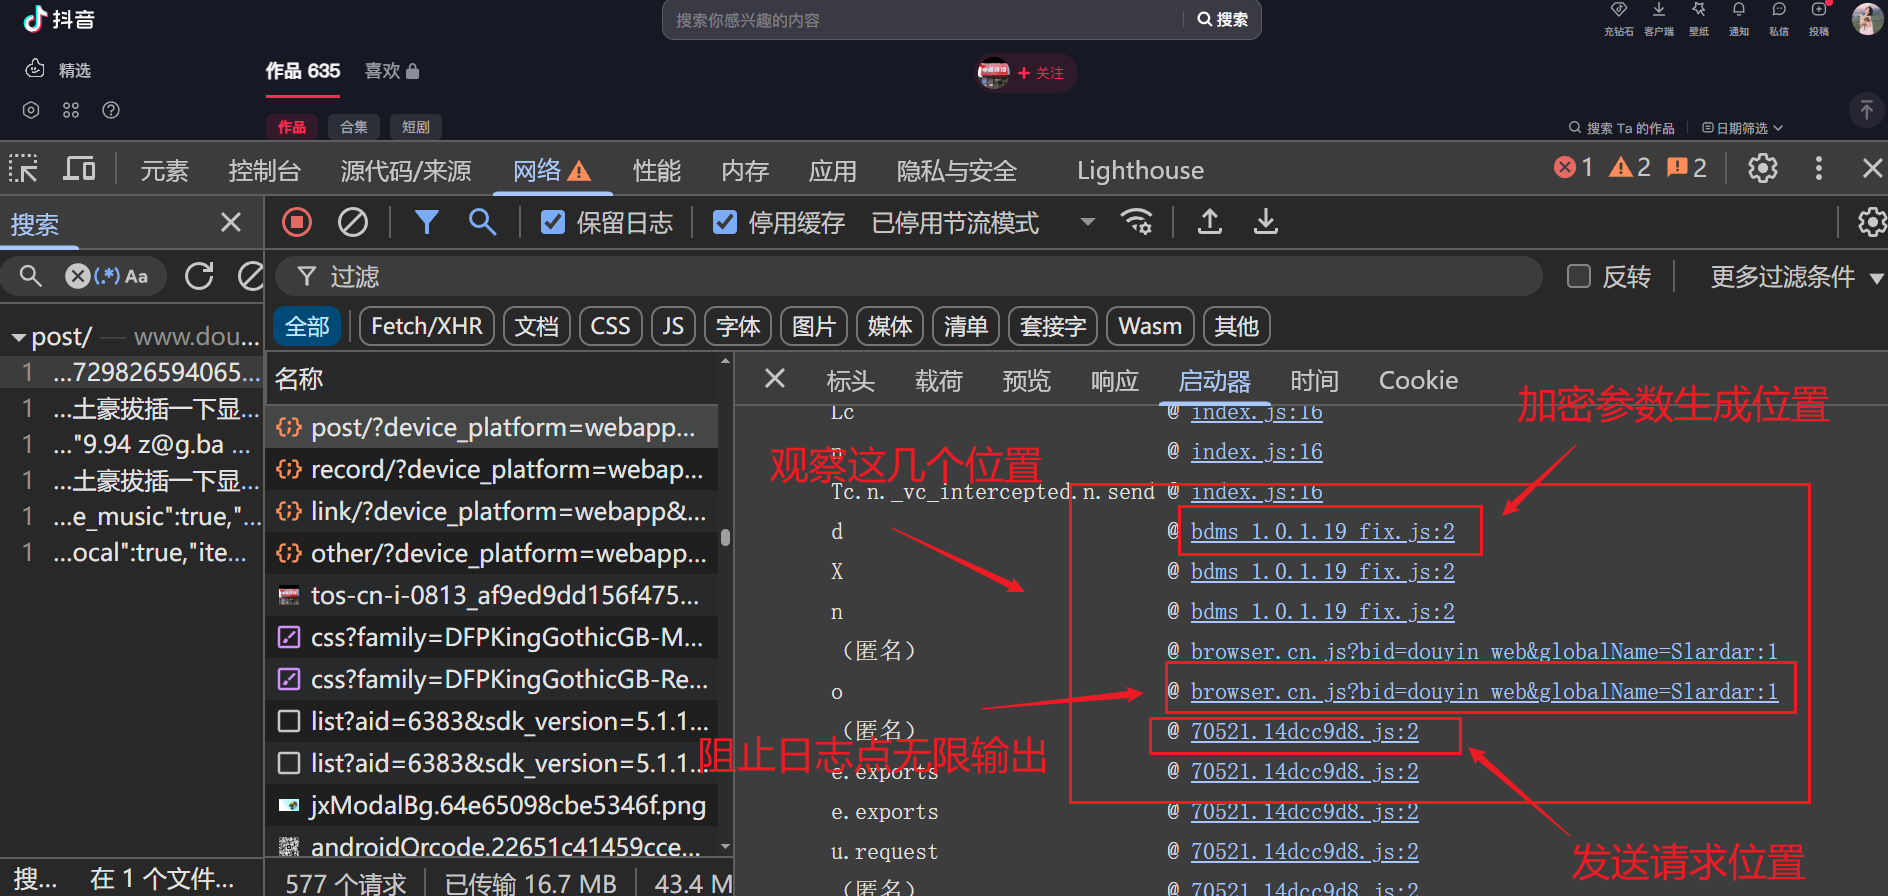1888x896 pixels.
Task: Clear the search input text
Action: (x=78, y=276)
